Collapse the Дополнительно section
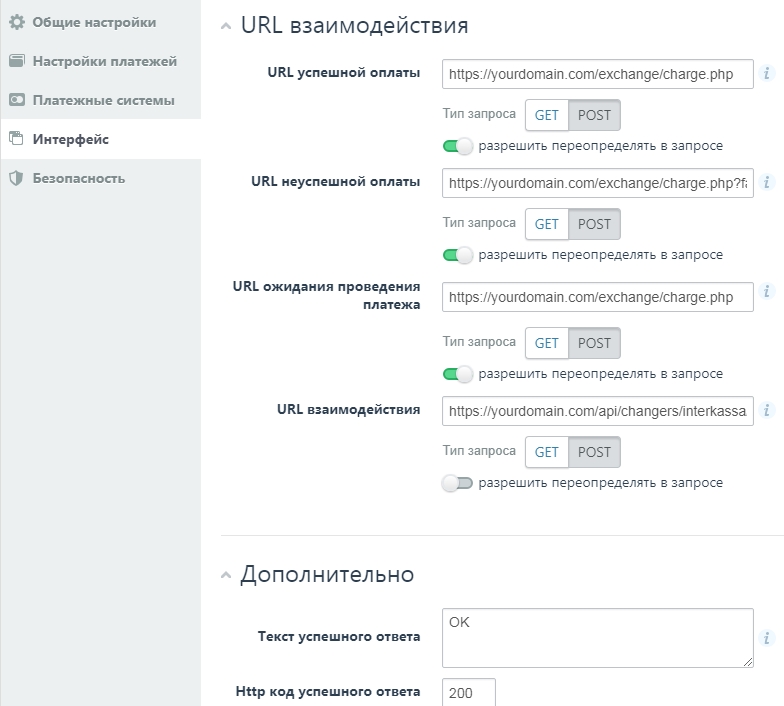784x706 pixels. pyautogui.click(x=226, y=575)
